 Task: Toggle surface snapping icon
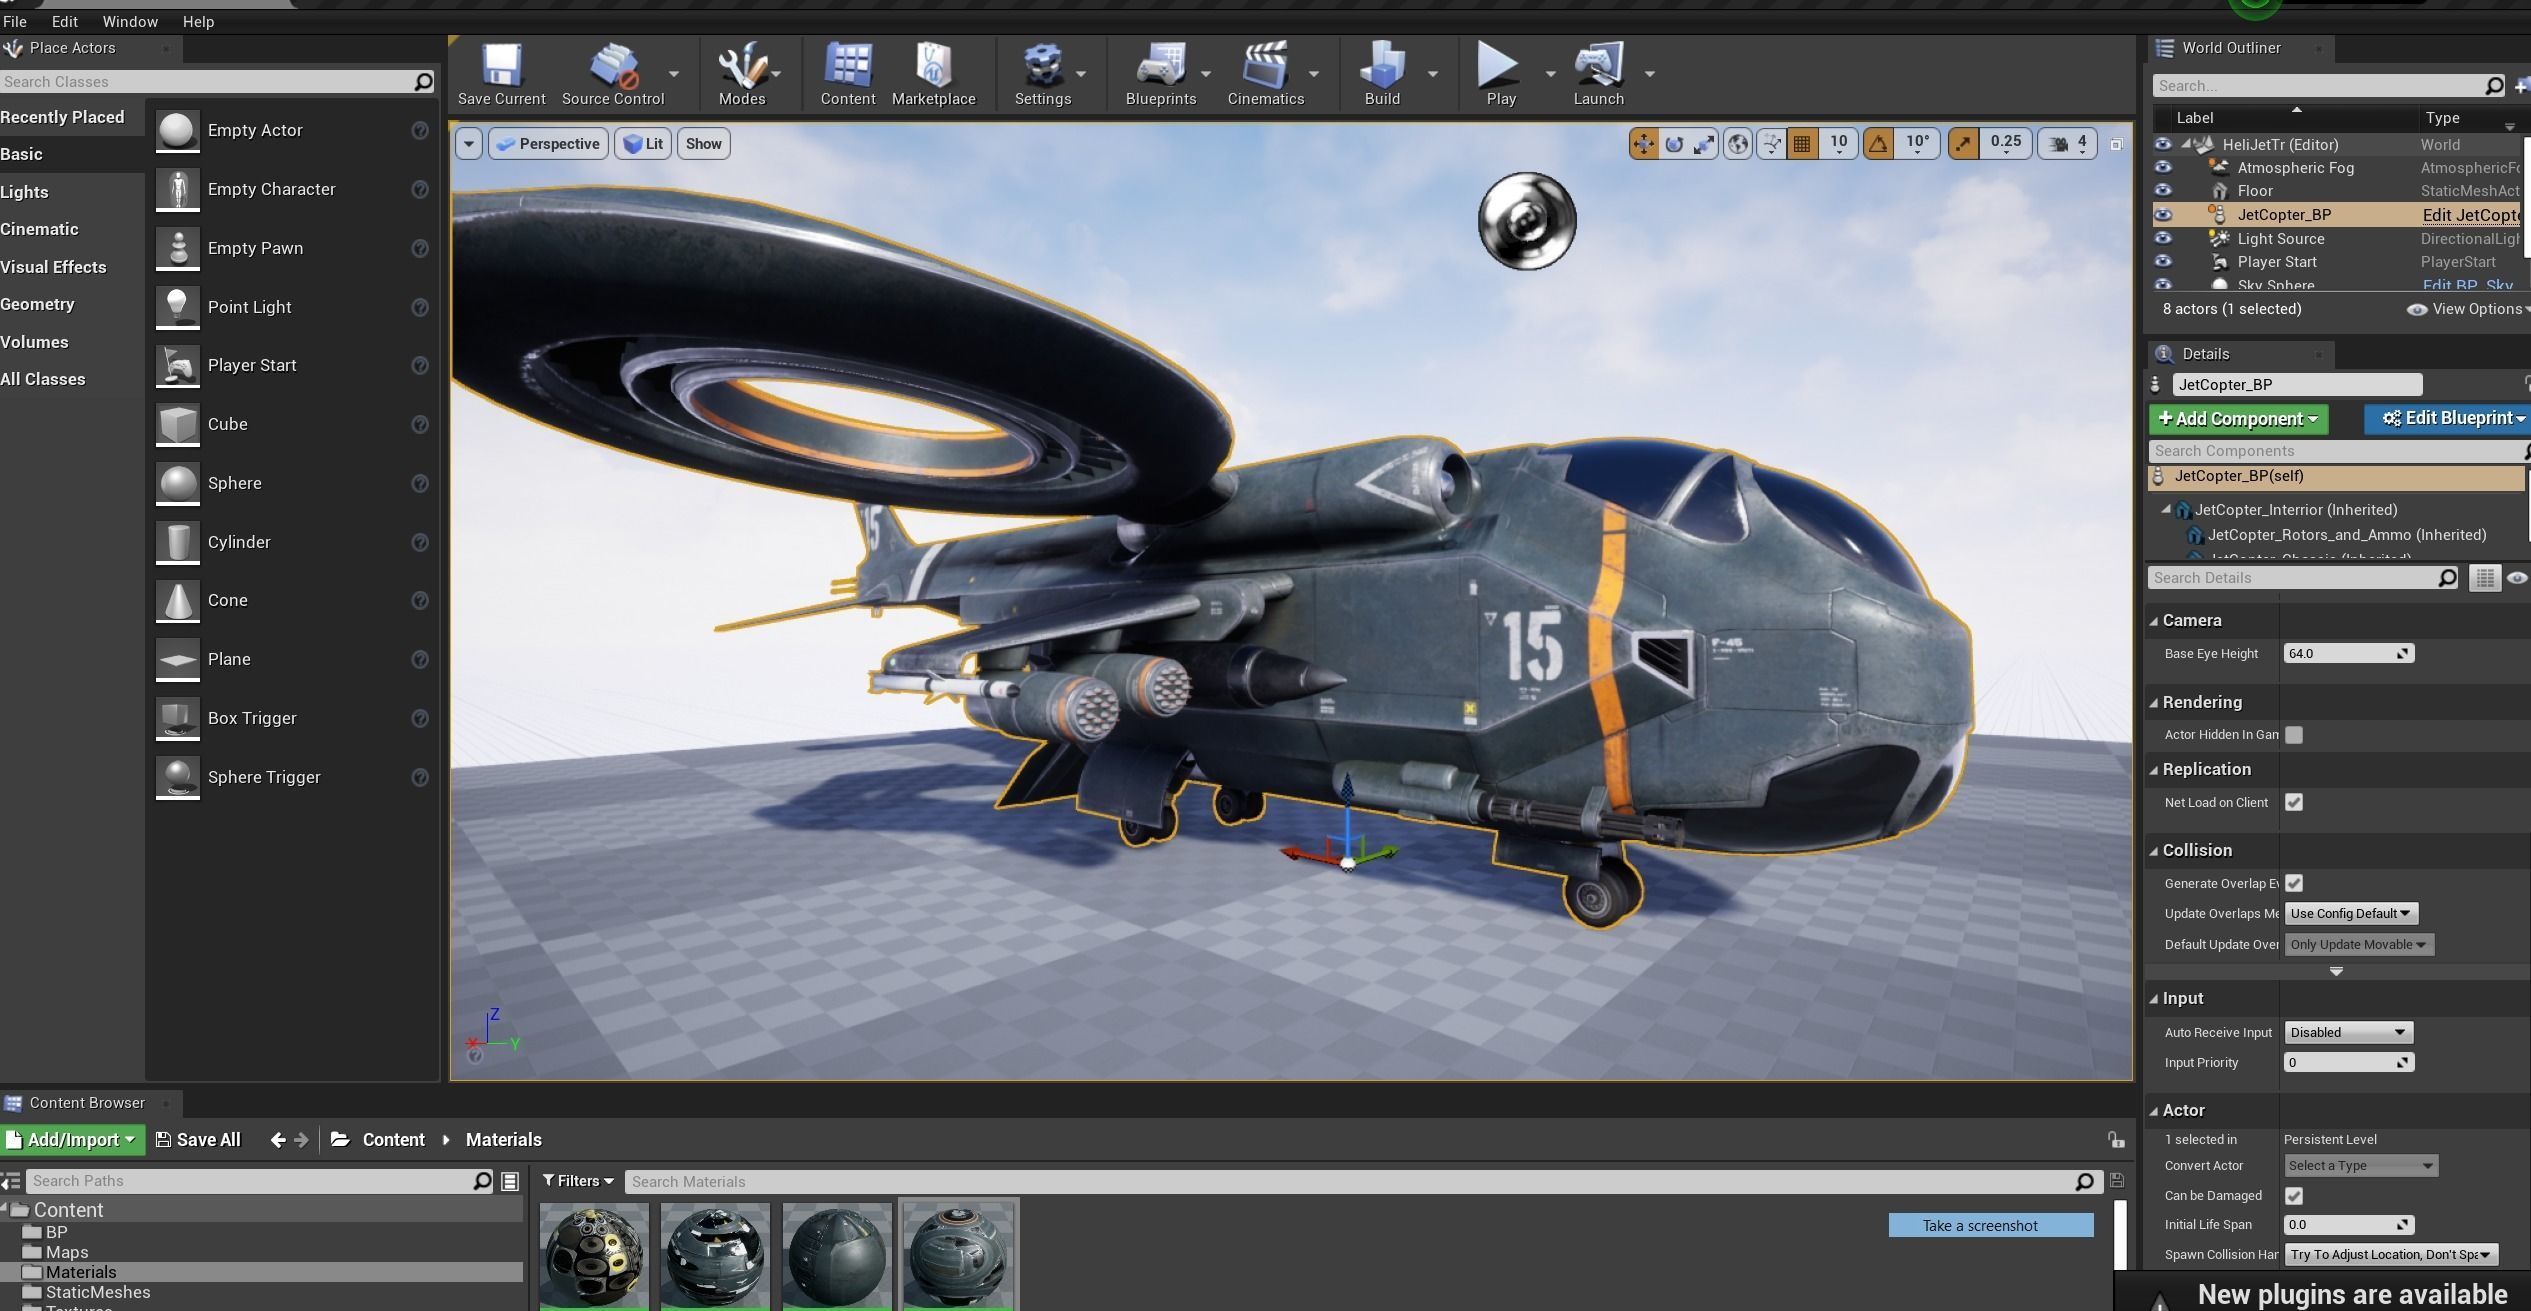click(1772, 144)
